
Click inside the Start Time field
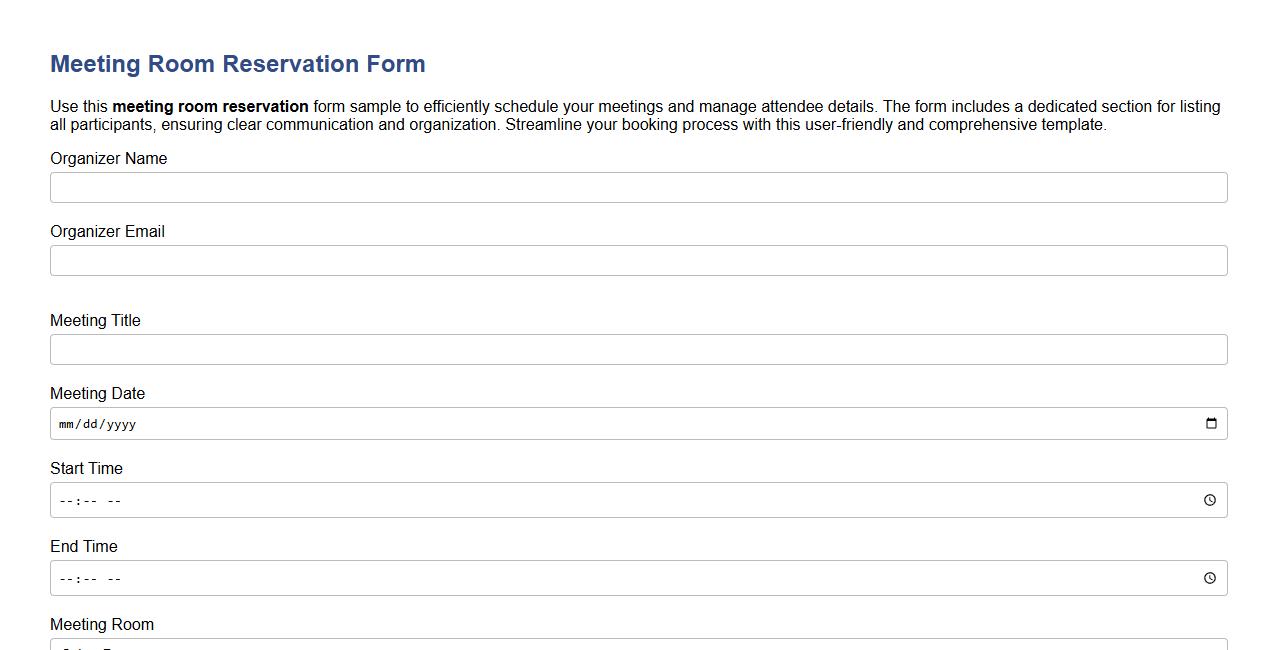(400, 500)
